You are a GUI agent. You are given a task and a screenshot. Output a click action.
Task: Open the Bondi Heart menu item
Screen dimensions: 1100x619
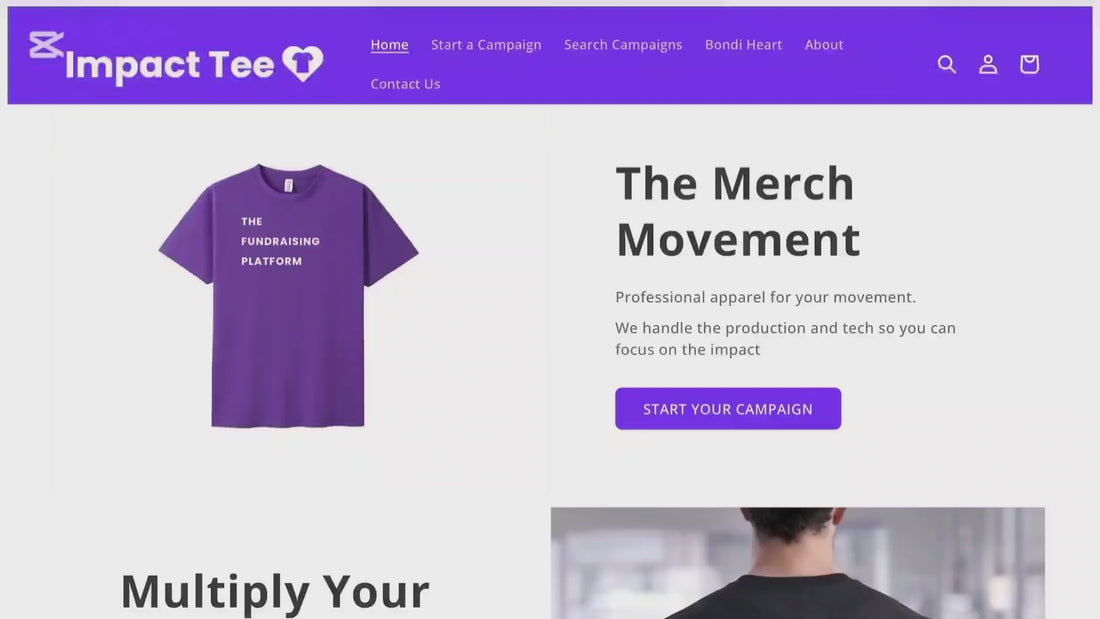coord(743,44)
